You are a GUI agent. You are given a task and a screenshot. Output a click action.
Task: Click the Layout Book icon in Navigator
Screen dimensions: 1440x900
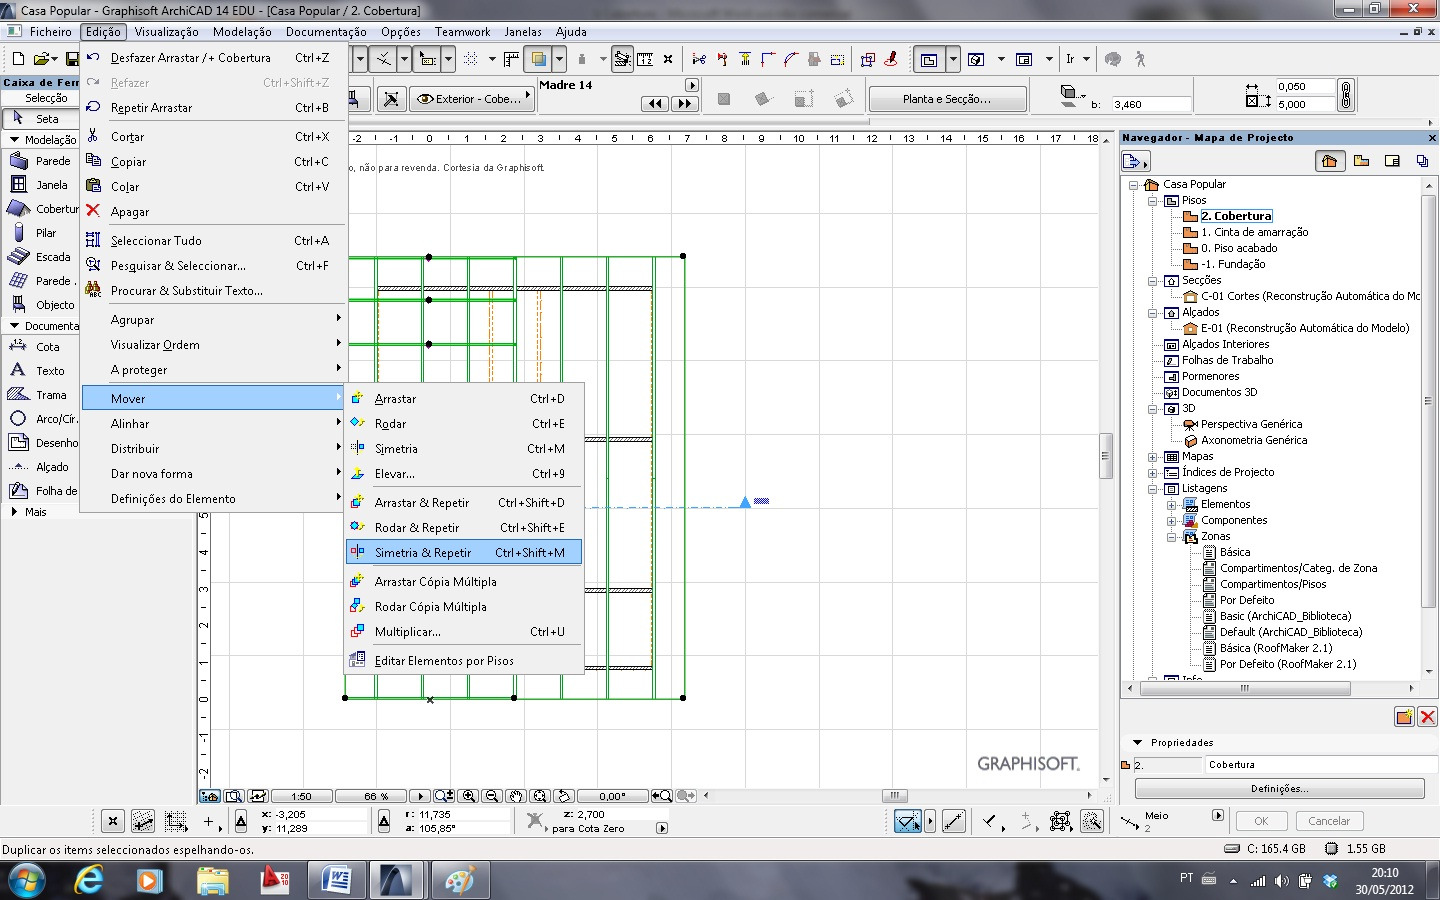click(1392, 160)
